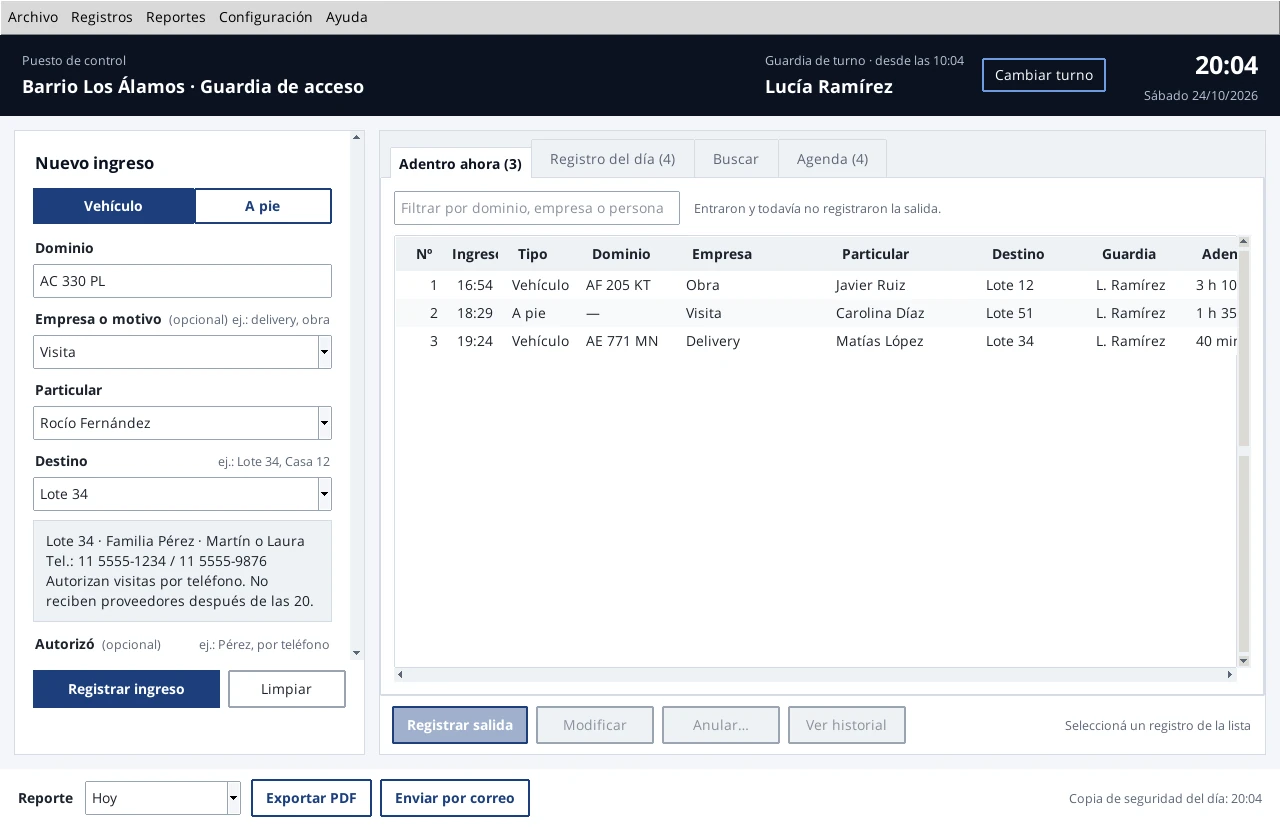The width and height of the screenshot is (1280, 827).
Task: Open the Ayuda menu
Action: (x=347, y=17)
